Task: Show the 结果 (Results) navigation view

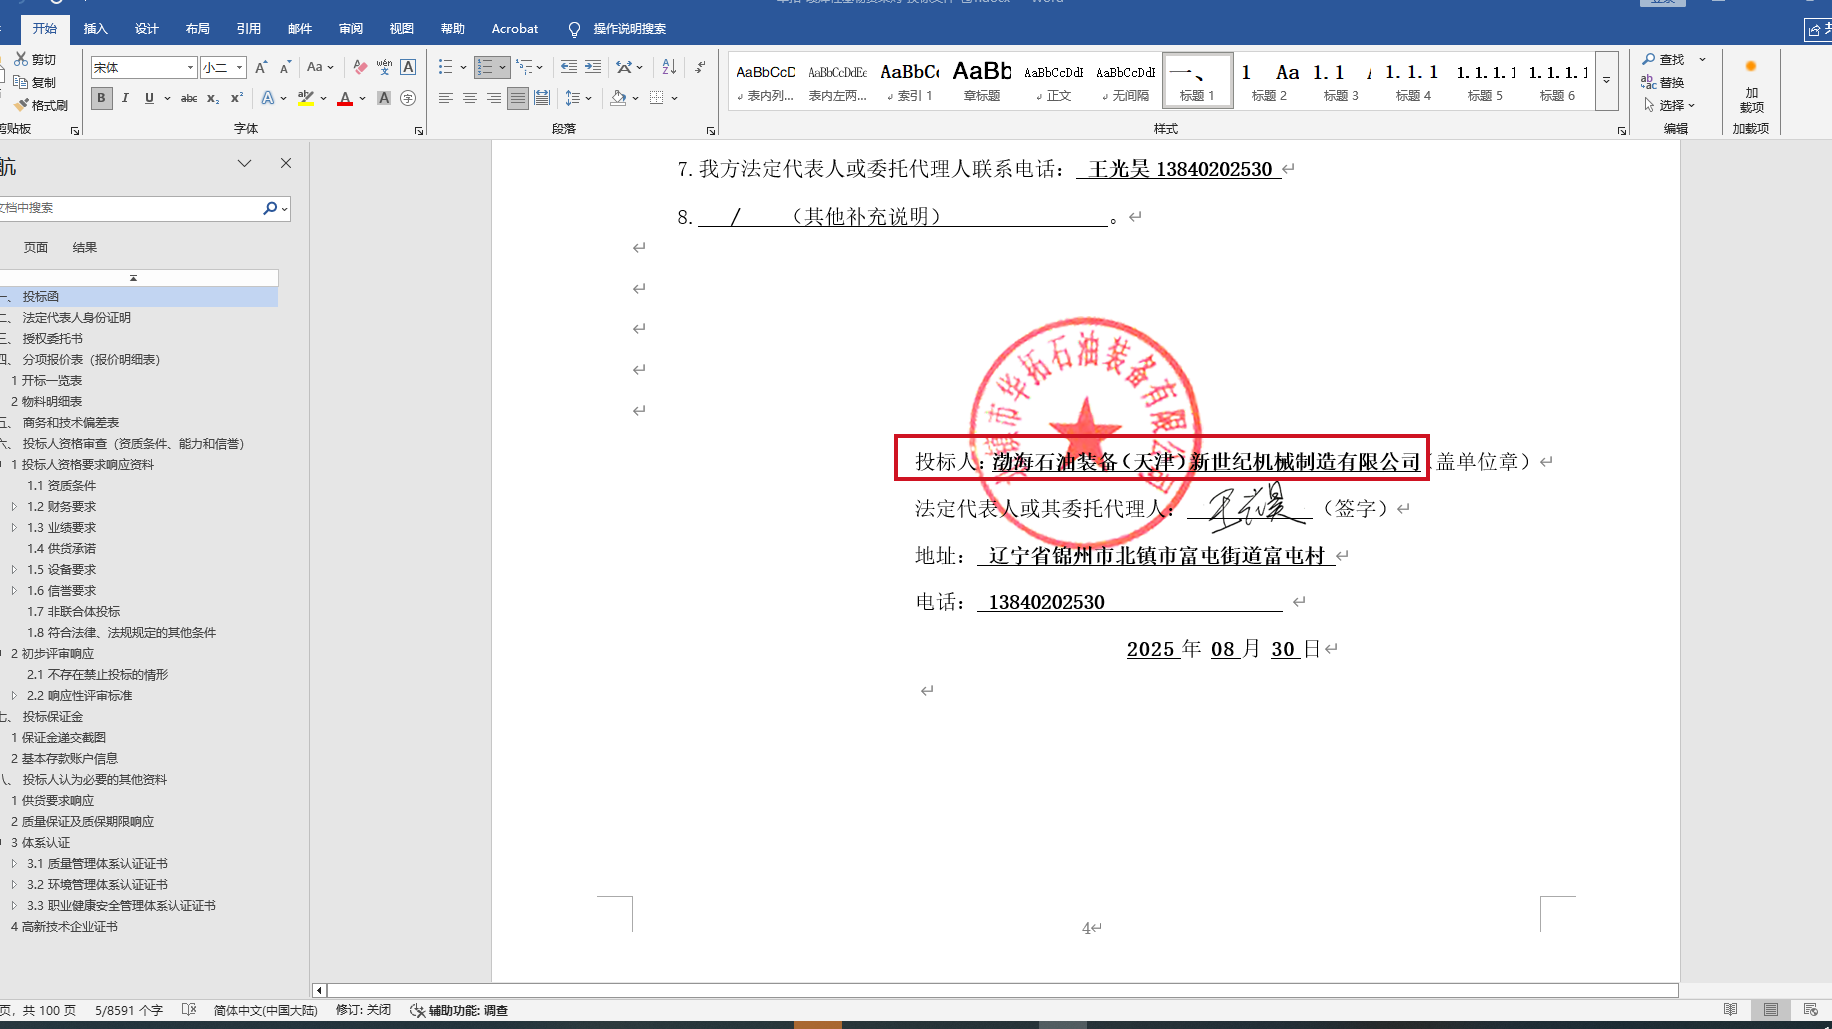Action: [x=84, y=248]
